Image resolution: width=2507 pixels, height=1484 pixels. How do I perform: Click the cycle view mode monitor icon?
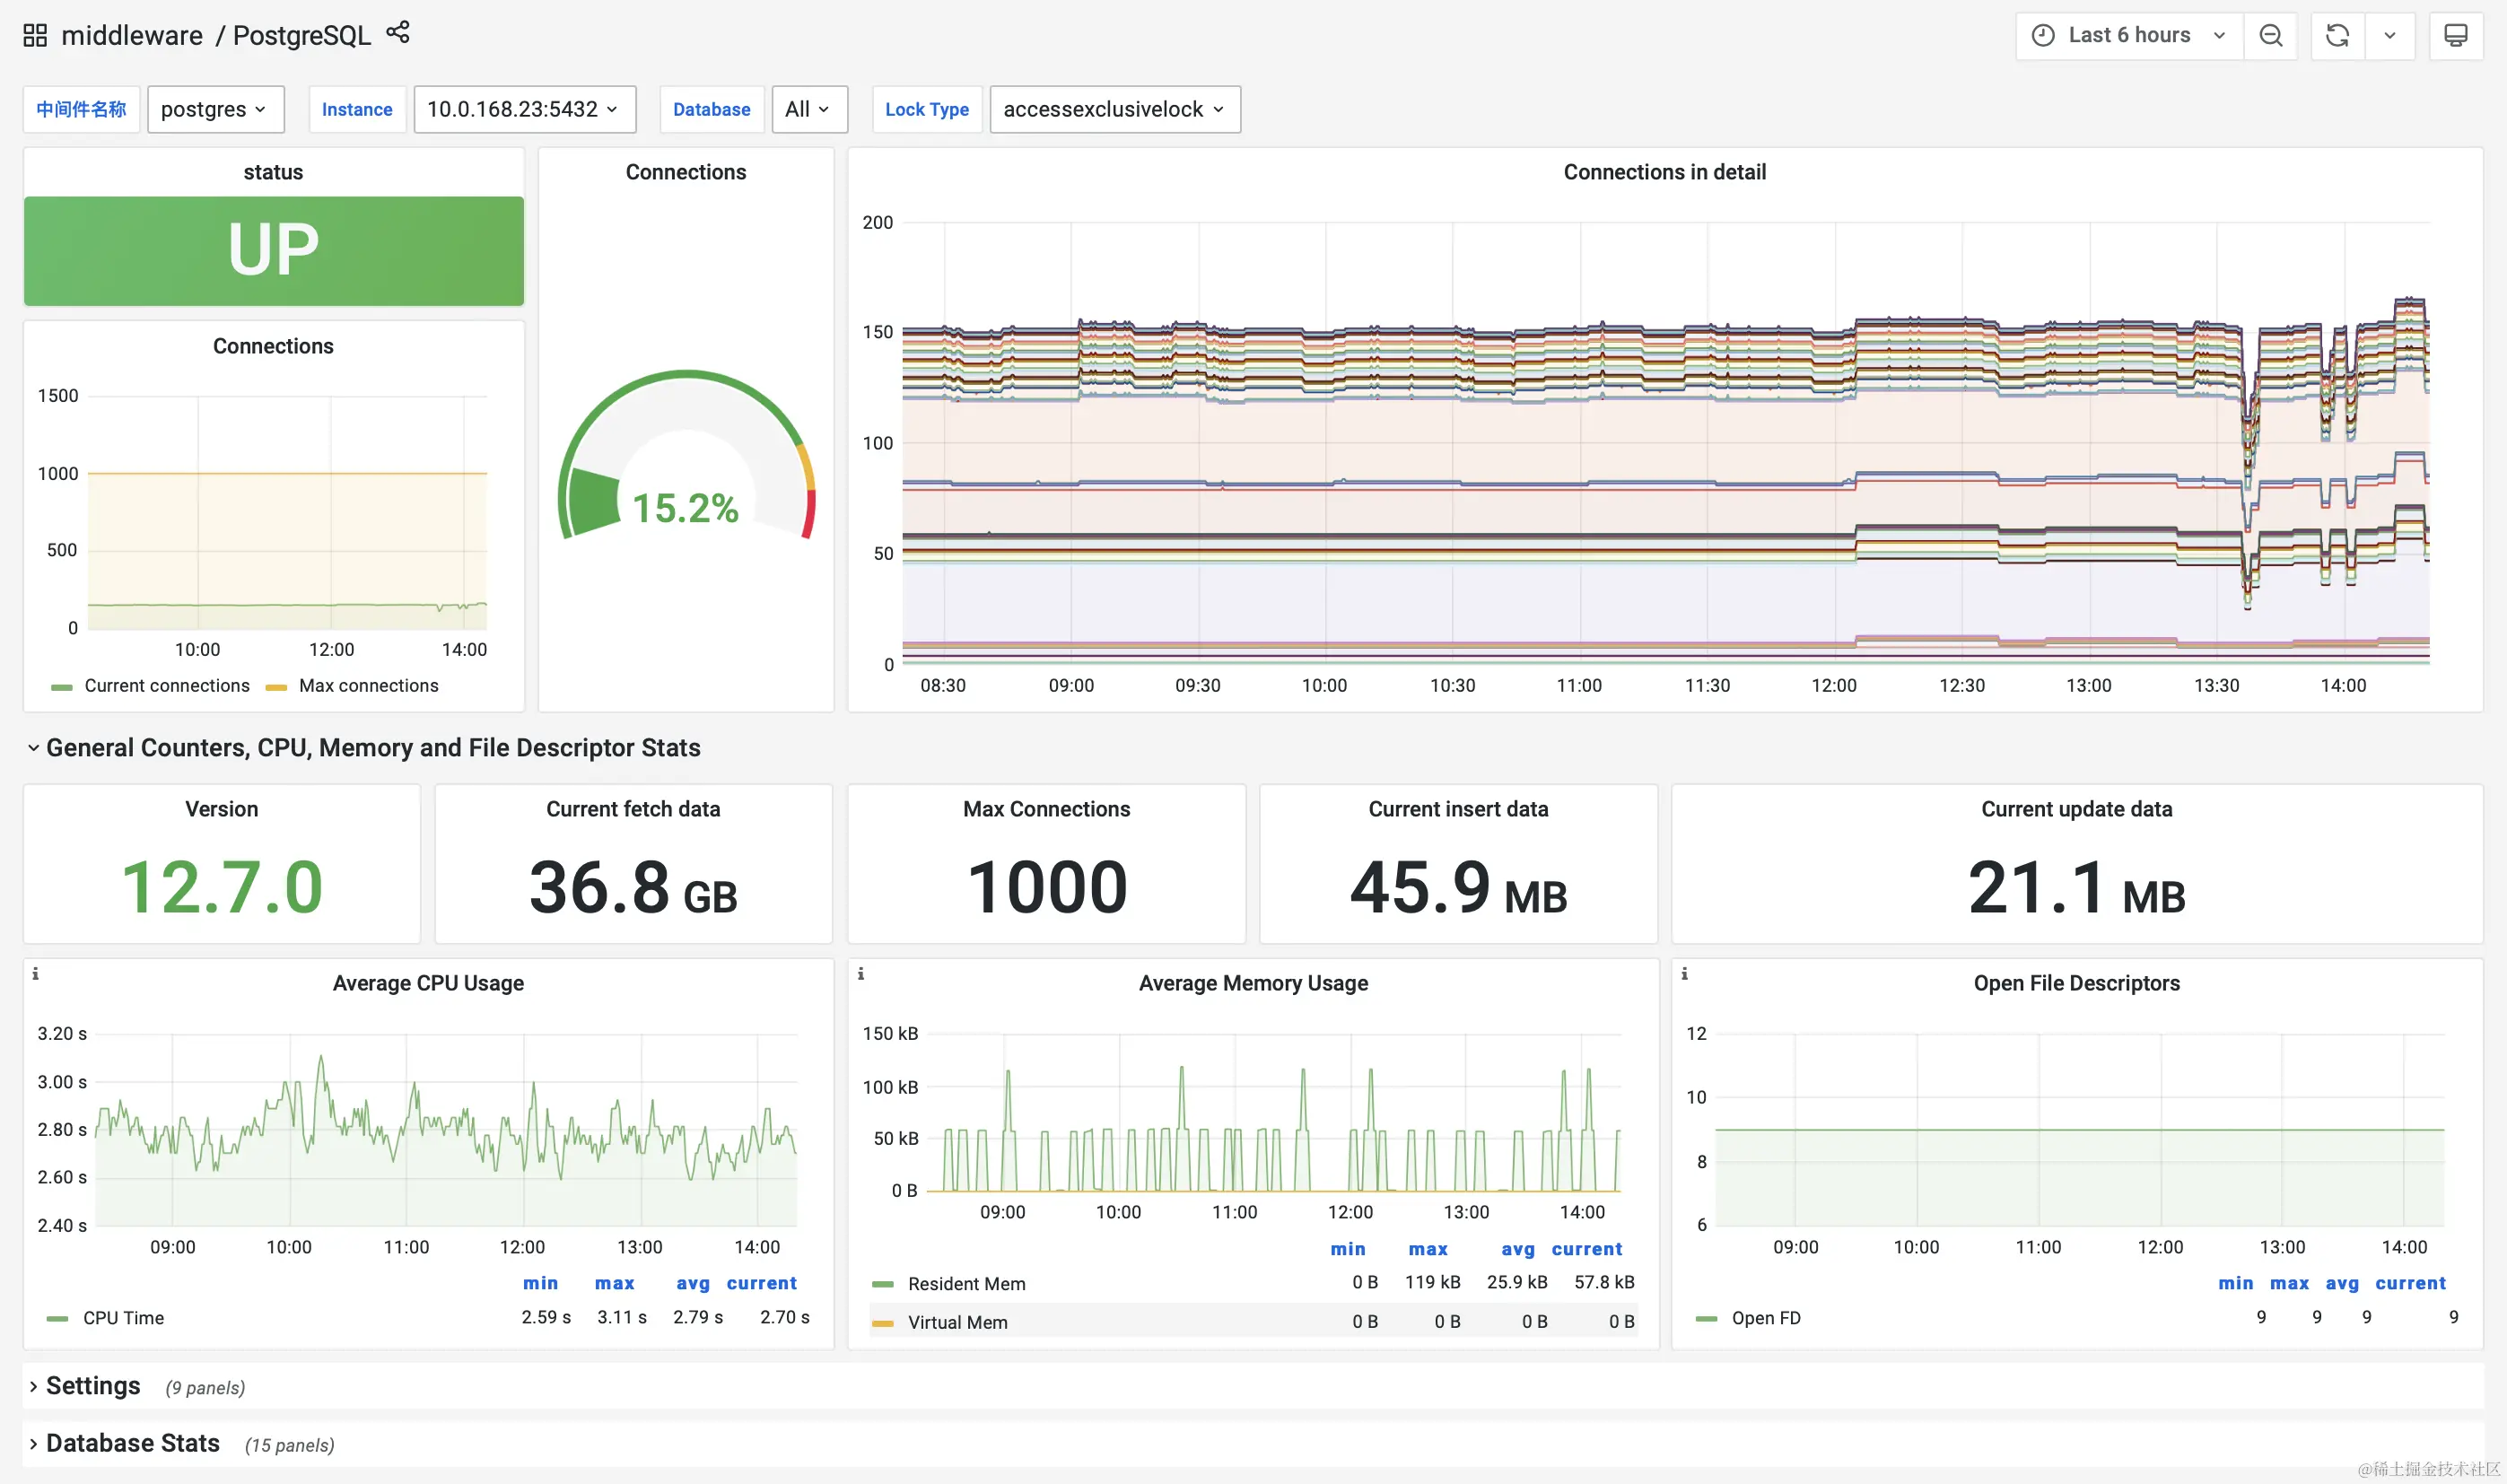[2455, 36]
